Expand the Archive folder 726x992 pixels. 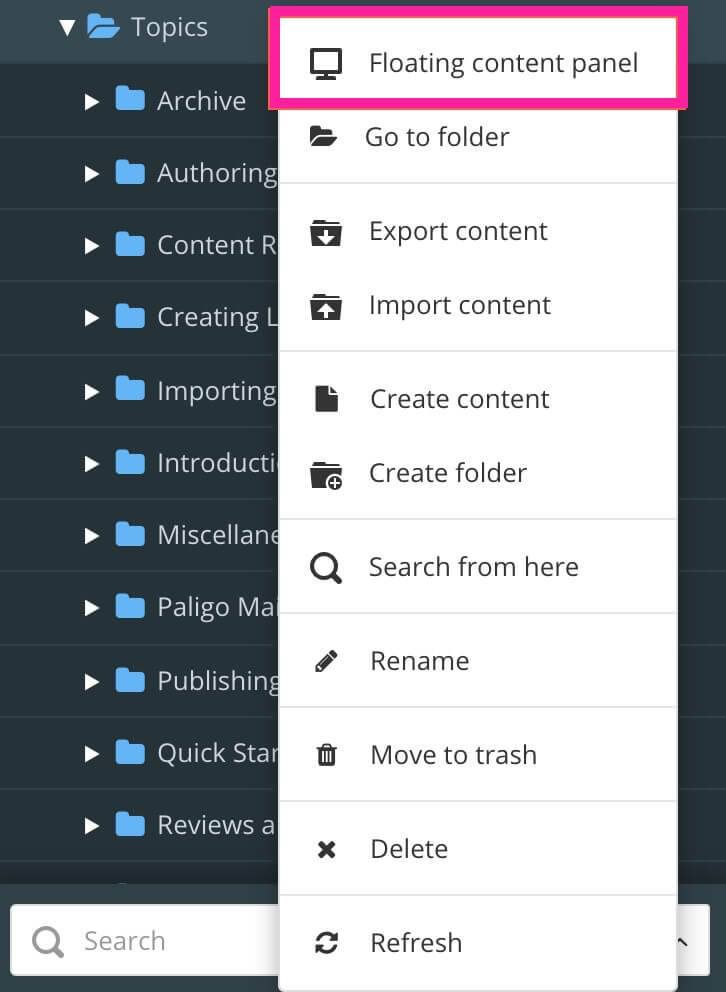tap(92, 100)
